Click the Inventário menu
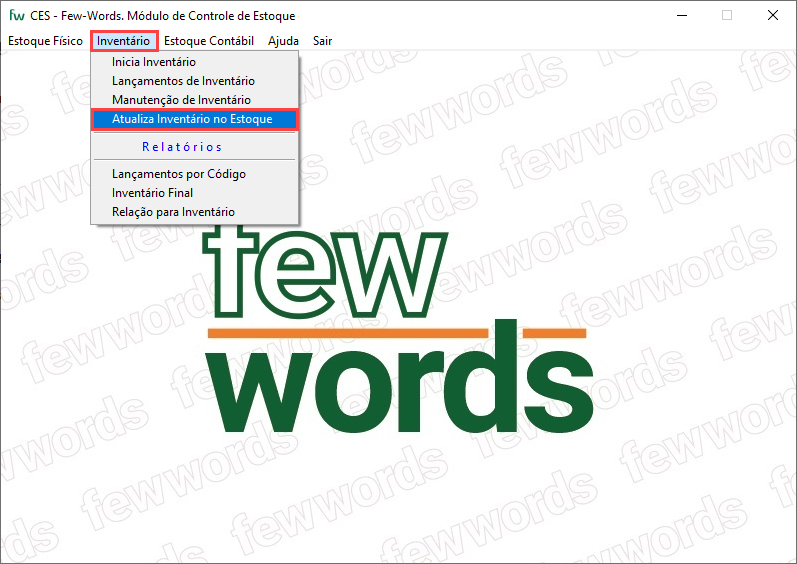 click(124, 41)
